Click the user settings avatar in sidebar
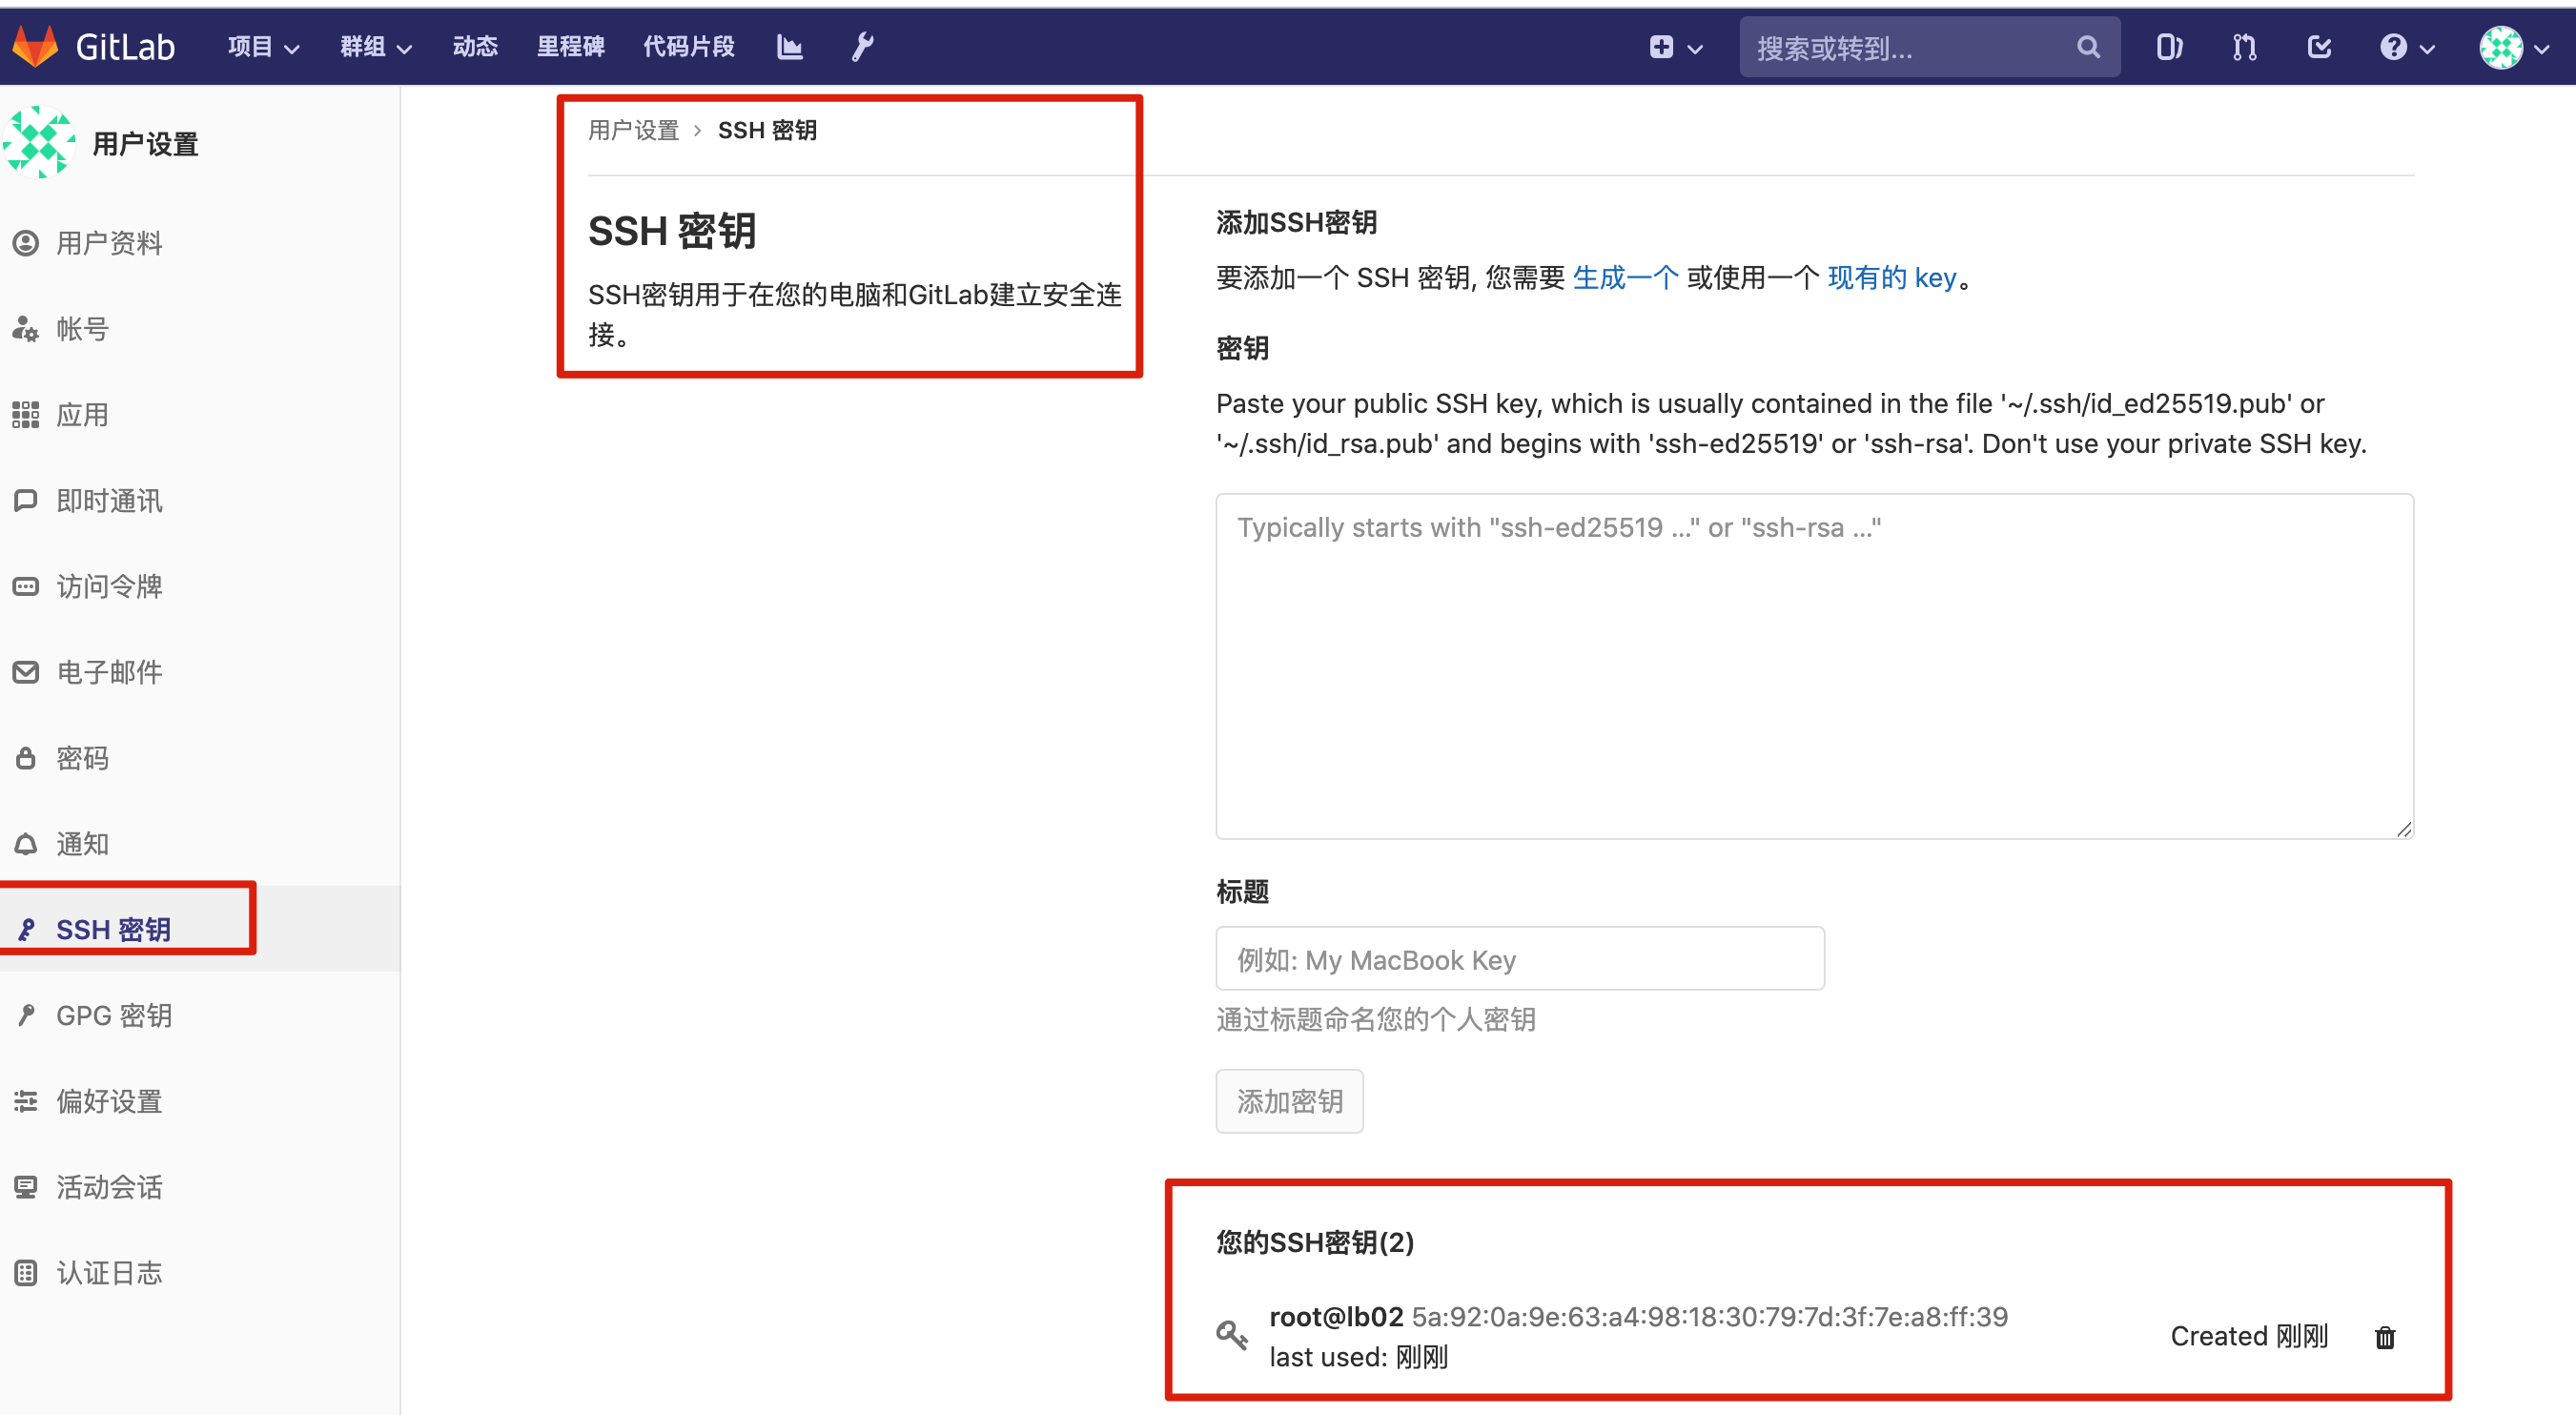Screen dimensions: 2576x1415 coord(39,143)
